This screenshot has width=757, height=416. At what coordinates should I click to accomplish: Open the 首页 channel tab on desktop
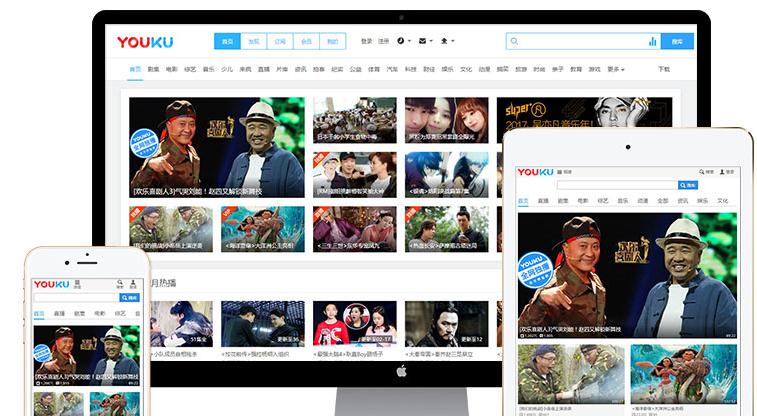click(135, 69)
